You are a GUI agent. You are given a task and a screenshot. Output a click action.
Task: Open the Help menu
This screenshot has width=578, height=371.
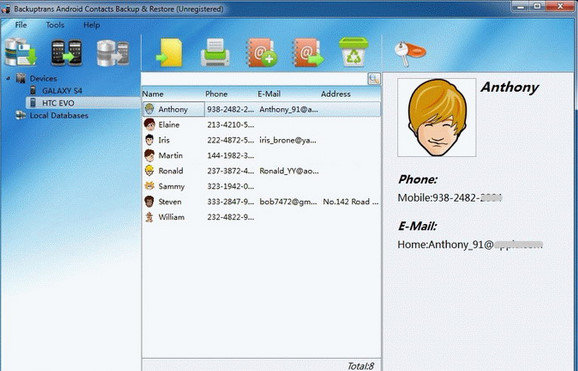(91, 25)
